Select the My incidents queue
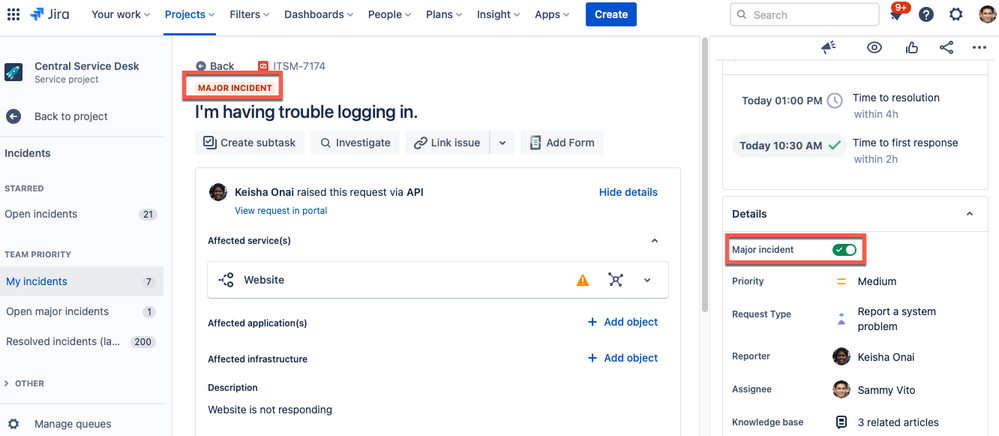The image size is (999, 436). [x=81, y=282]
